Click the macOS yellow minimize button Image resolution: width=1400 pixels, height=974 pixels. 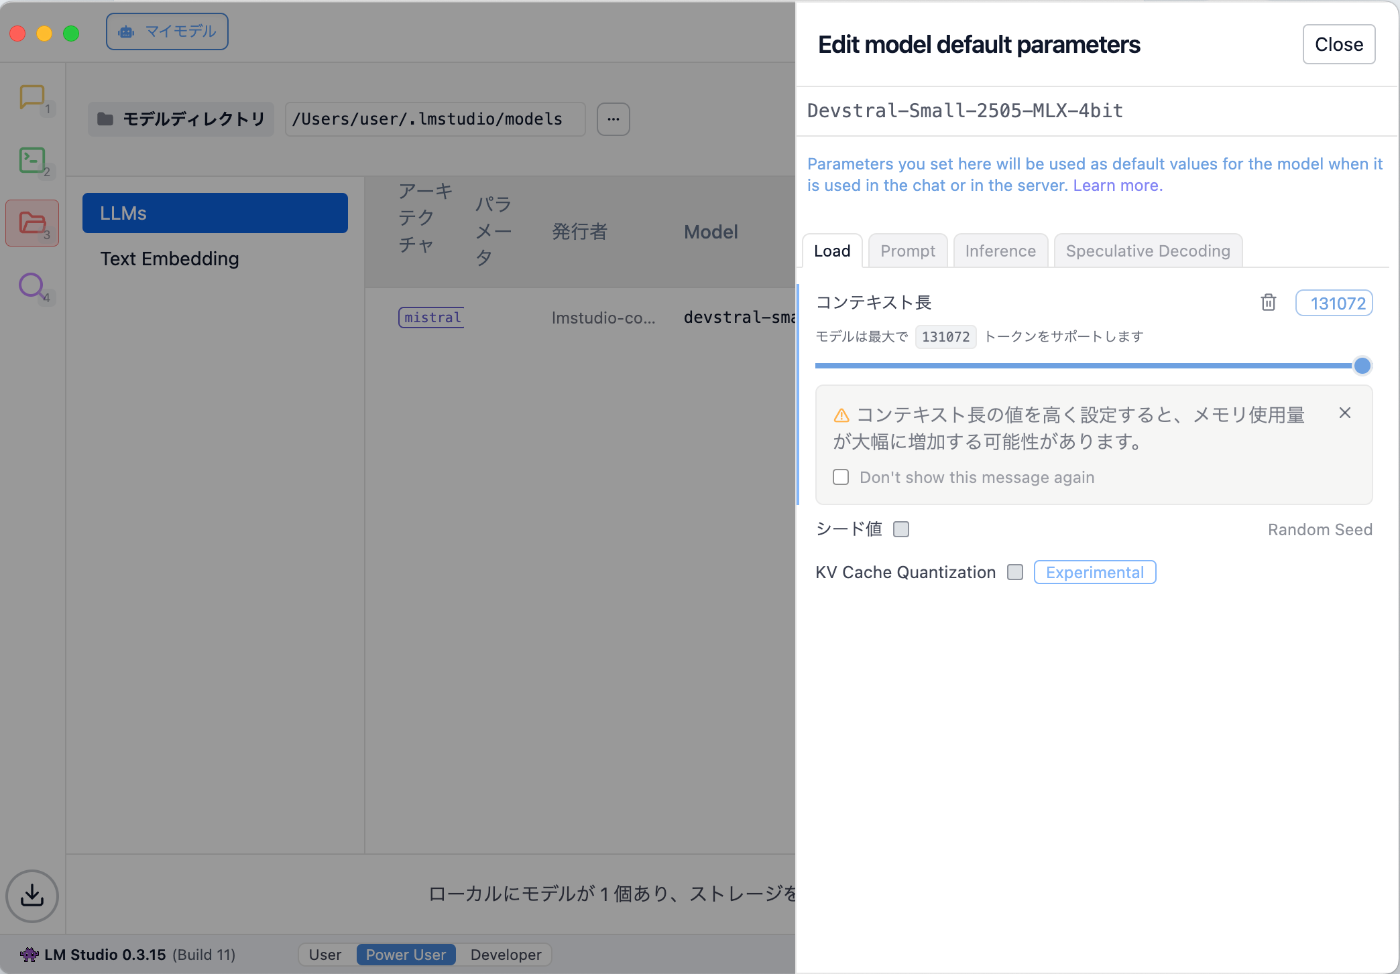coord(44,33)
